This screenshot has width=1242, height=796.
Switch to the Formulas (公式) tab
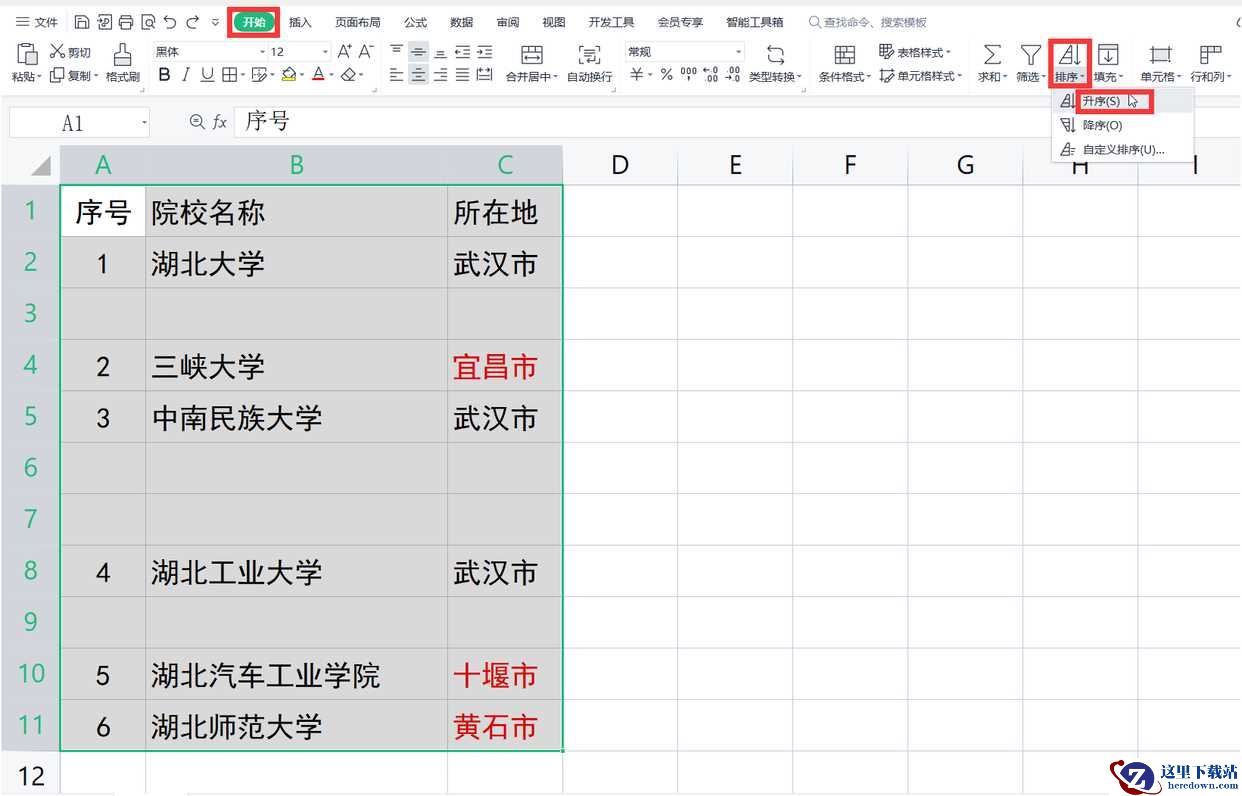click(415, 22)
